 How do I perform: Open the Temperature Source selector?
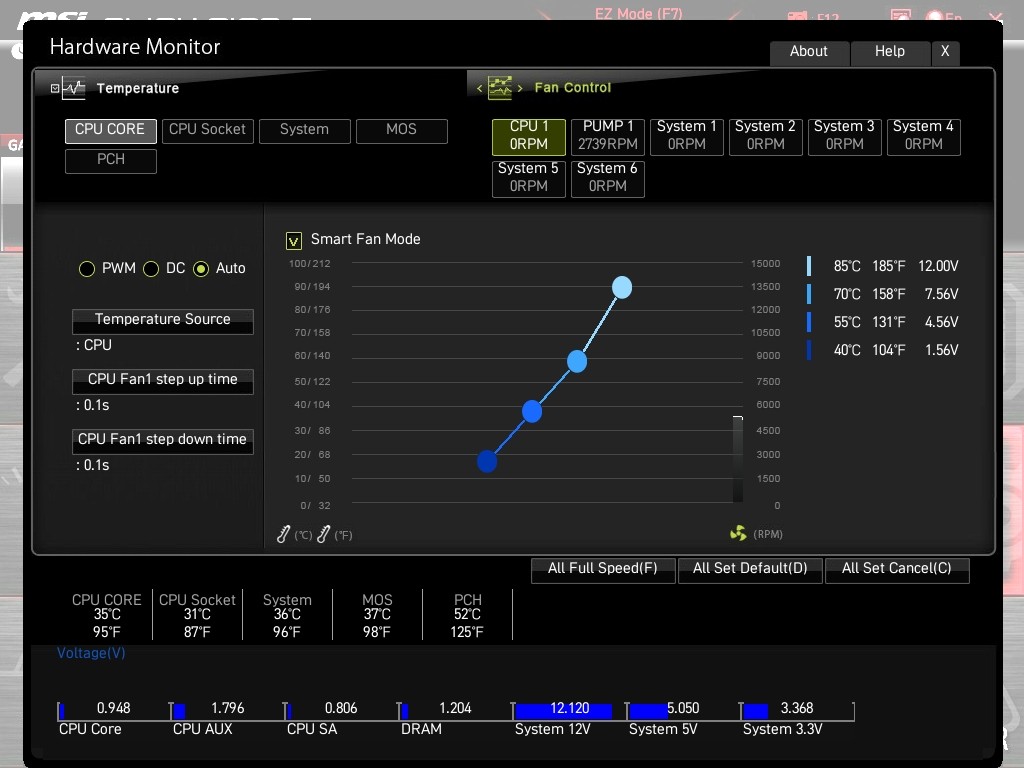(162, 320)
